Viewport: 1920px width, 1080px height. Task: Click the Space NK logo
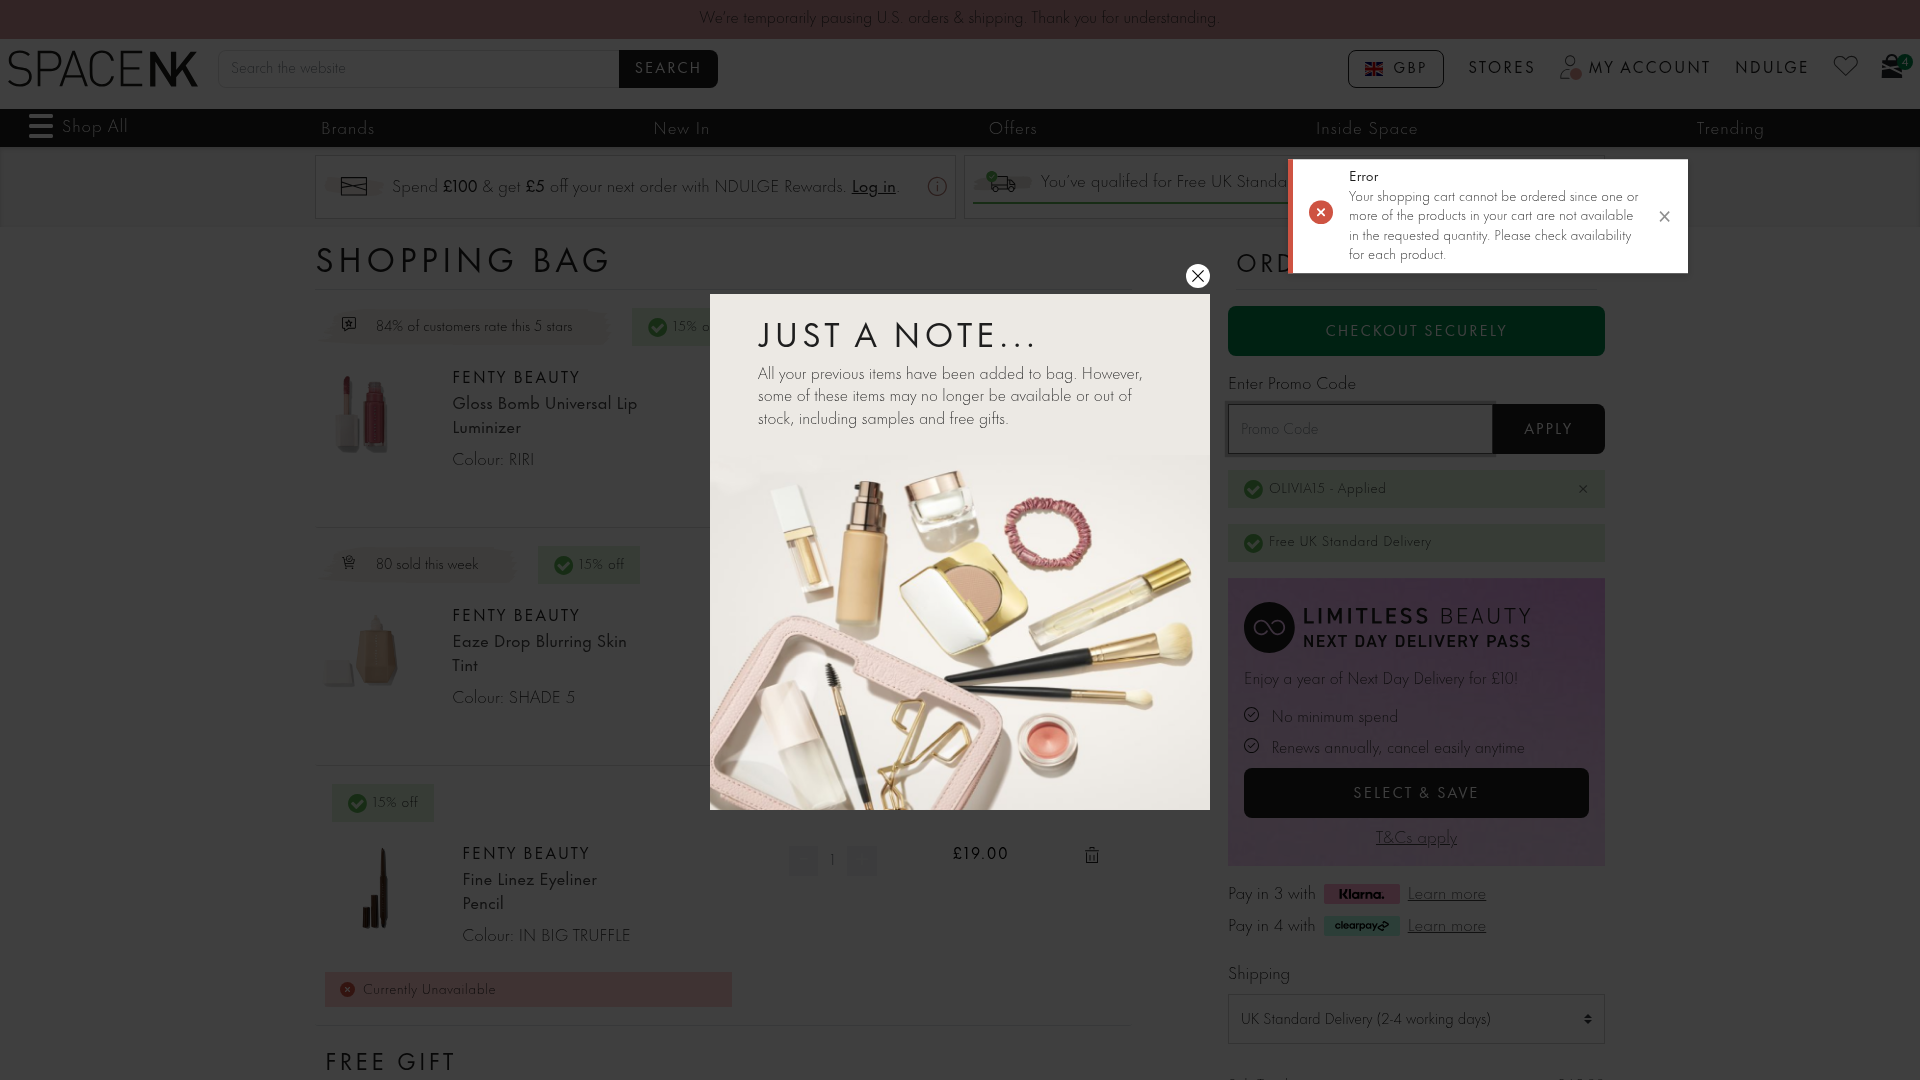tap(103, 69)
